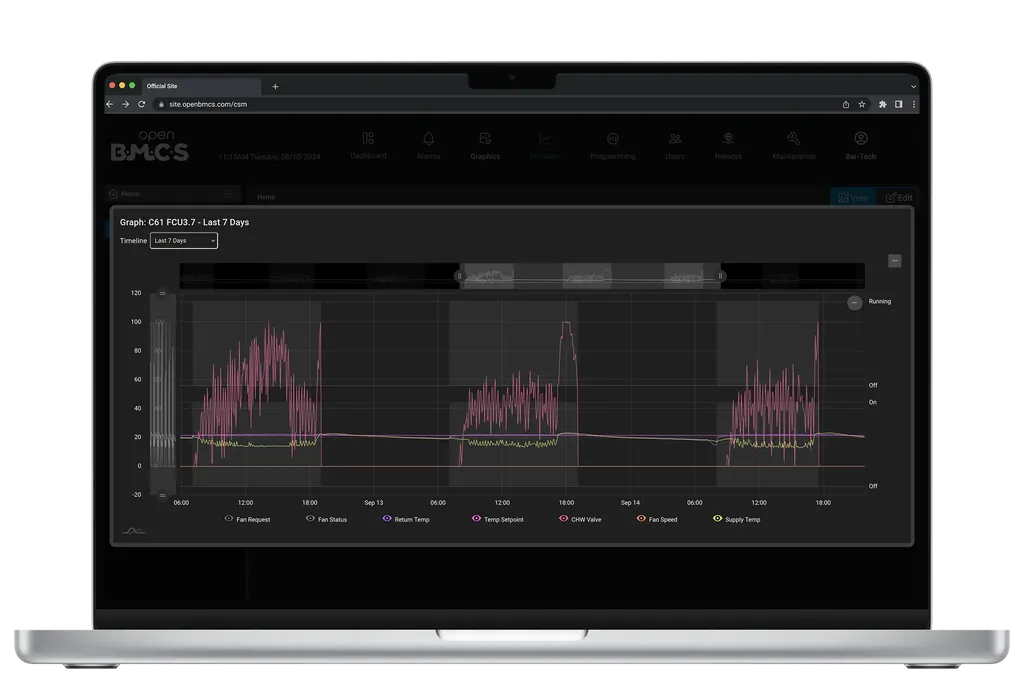The width and height of the screenshot is (1024, 675).
Task: Click the collapse button at graph top right
Action: (895, 261)
